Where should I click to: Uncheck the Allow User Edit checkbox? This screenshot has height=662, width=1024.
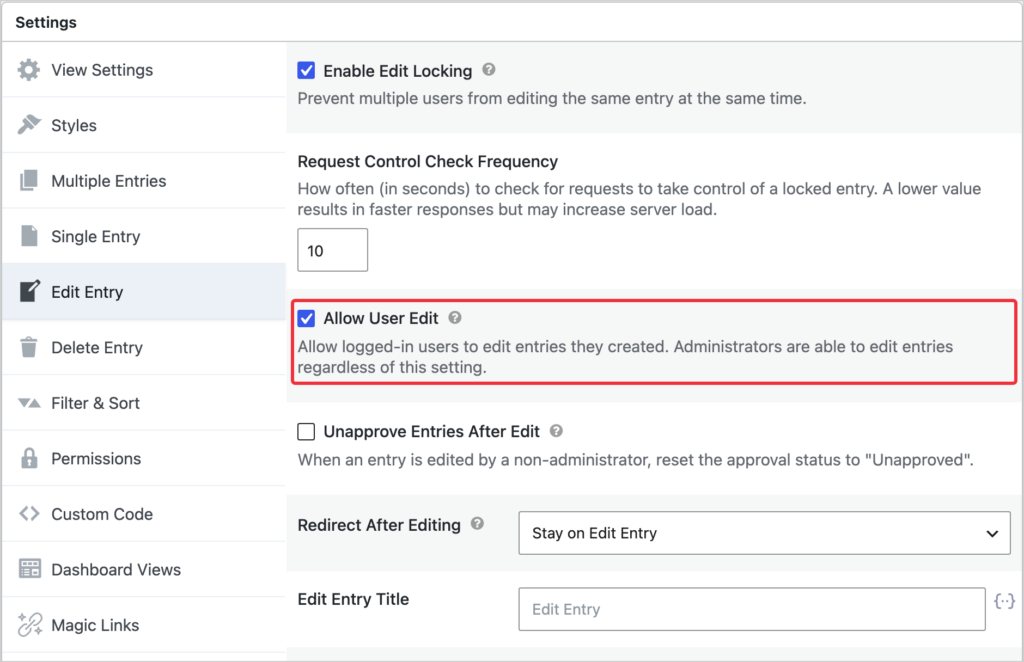pos(306,318)
